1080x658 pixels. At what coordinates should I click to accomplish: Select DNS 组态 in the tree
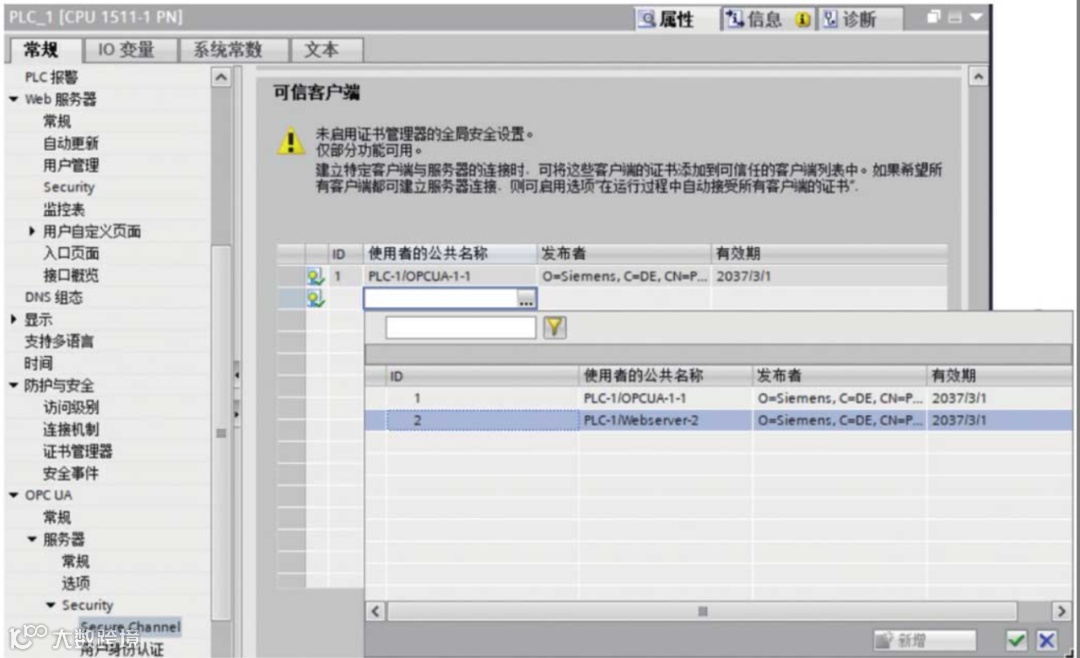(54, 298)
